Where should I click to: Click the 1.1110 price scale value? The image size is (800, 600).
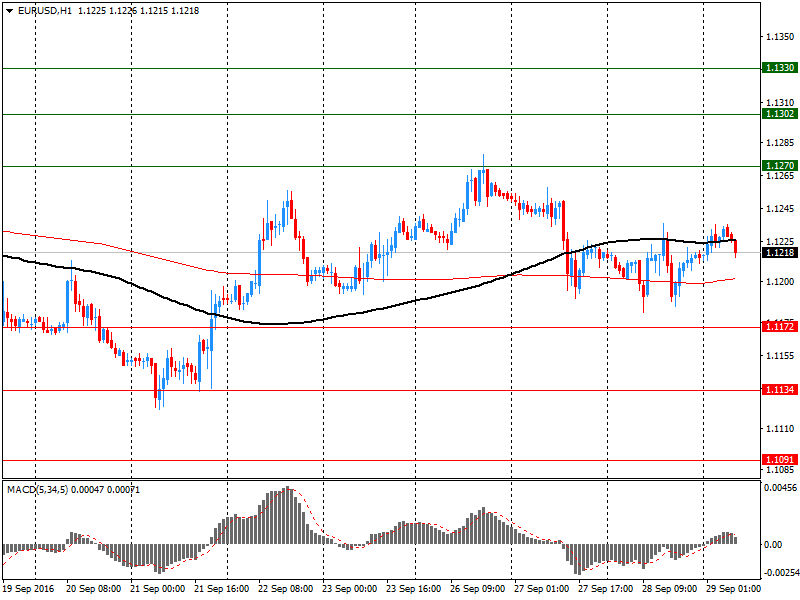tap(780, 429)
